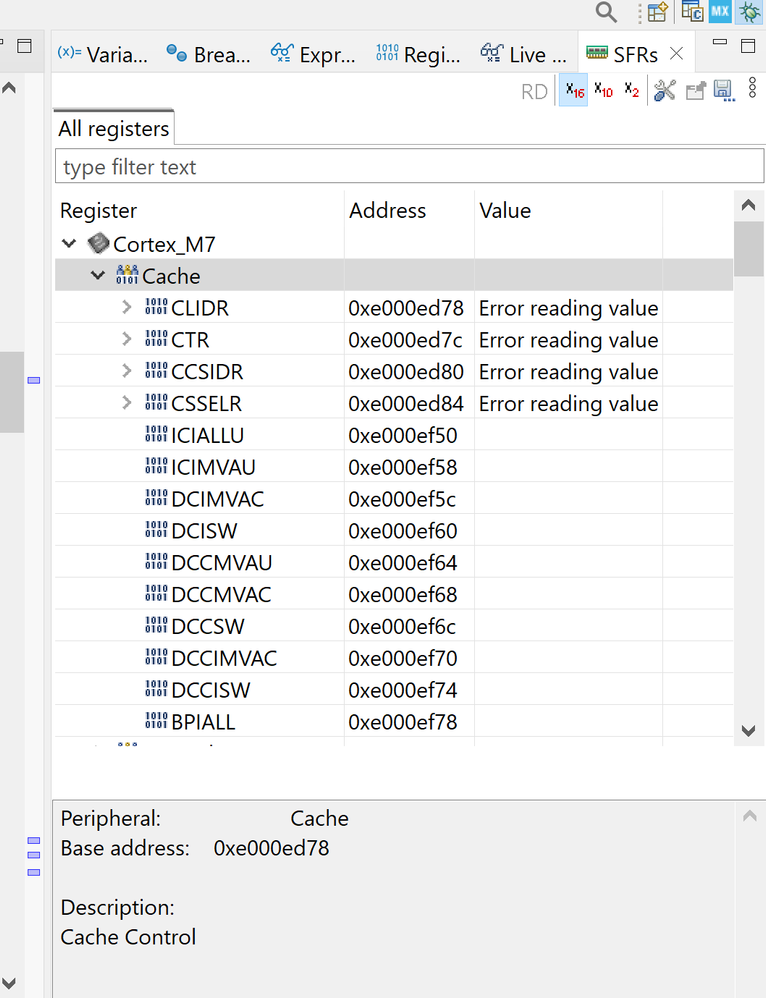Collapse the Cortex_M7 tree node
766x998 pixels.
pos(69,244)
